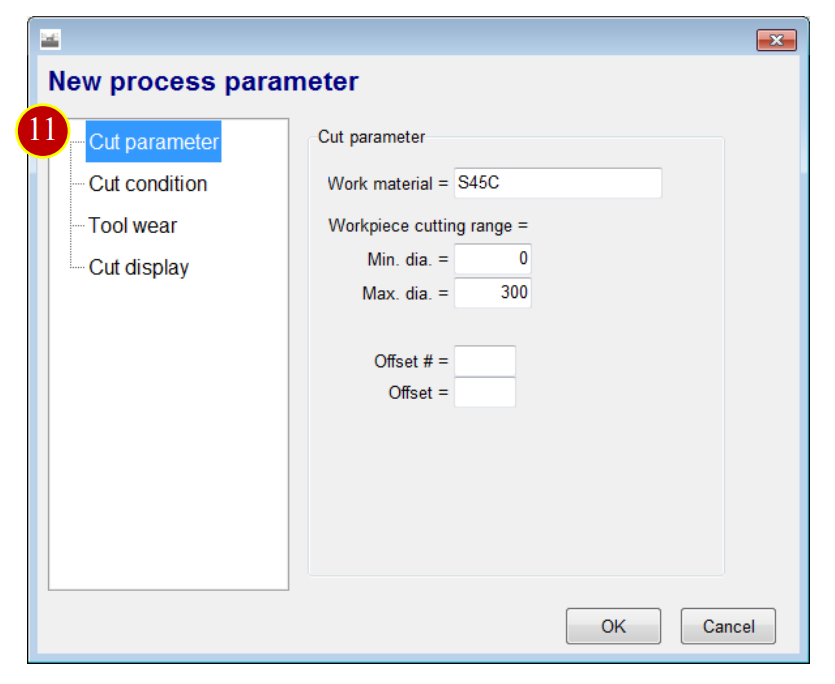835x684 pixels.
Task: Click the New process parameter heading
Action: [x=203, y=82]
